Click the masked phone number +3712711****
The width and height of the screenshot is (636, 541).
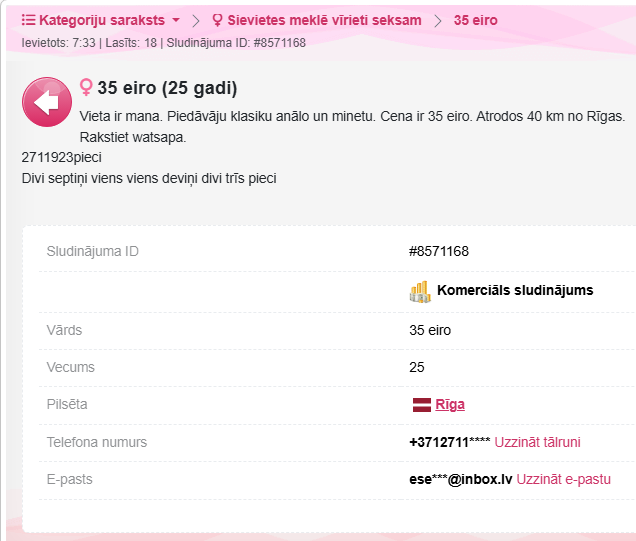(450, 442)
